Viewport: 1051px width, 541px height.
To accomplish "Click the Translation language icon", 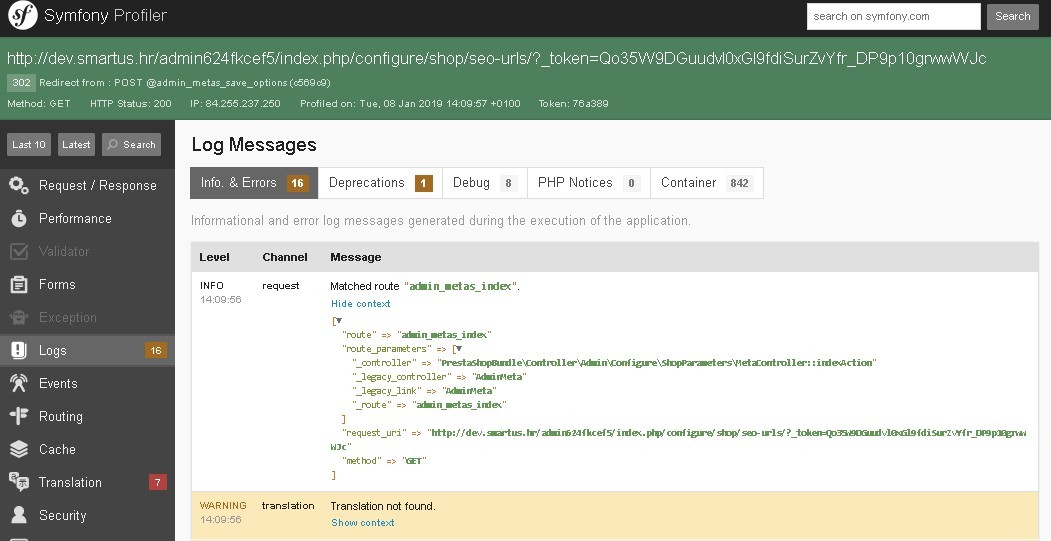I will [19, 481].
